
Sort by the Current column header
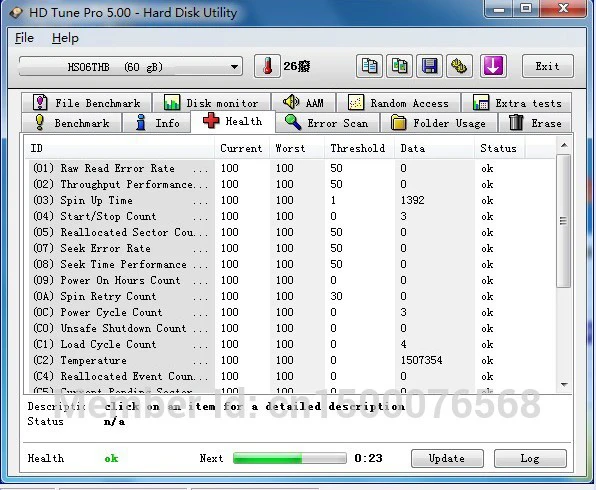click(242, 148)
